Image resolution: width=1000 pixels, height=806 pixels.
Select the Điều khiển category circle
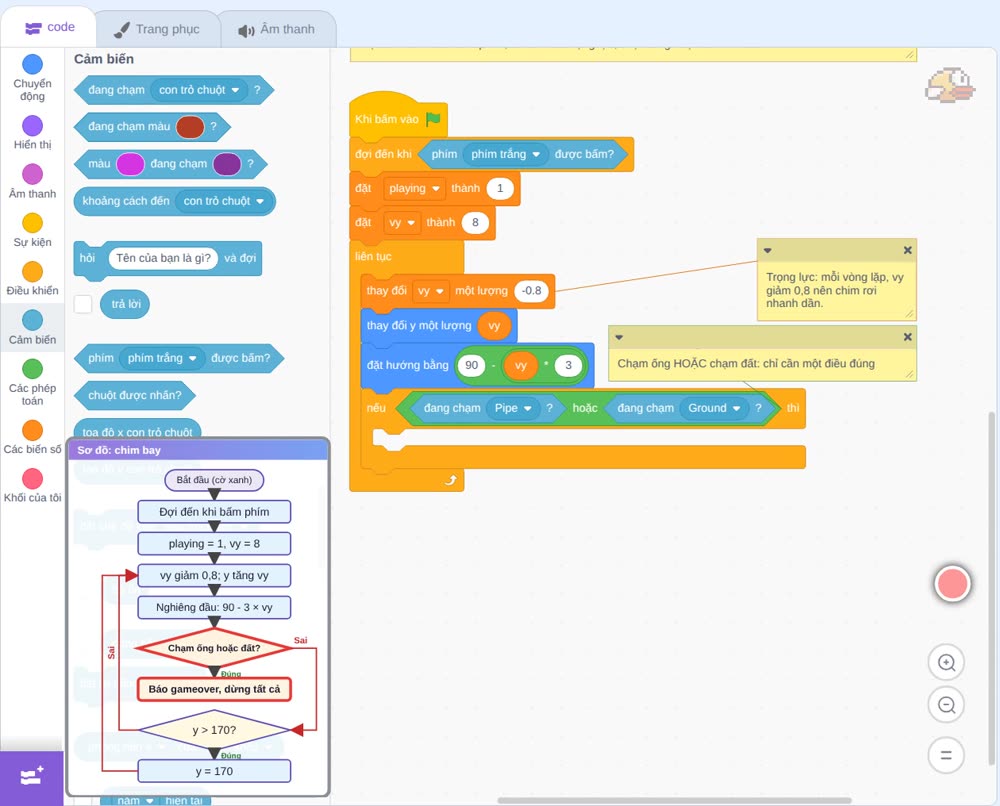coord(33,272)
